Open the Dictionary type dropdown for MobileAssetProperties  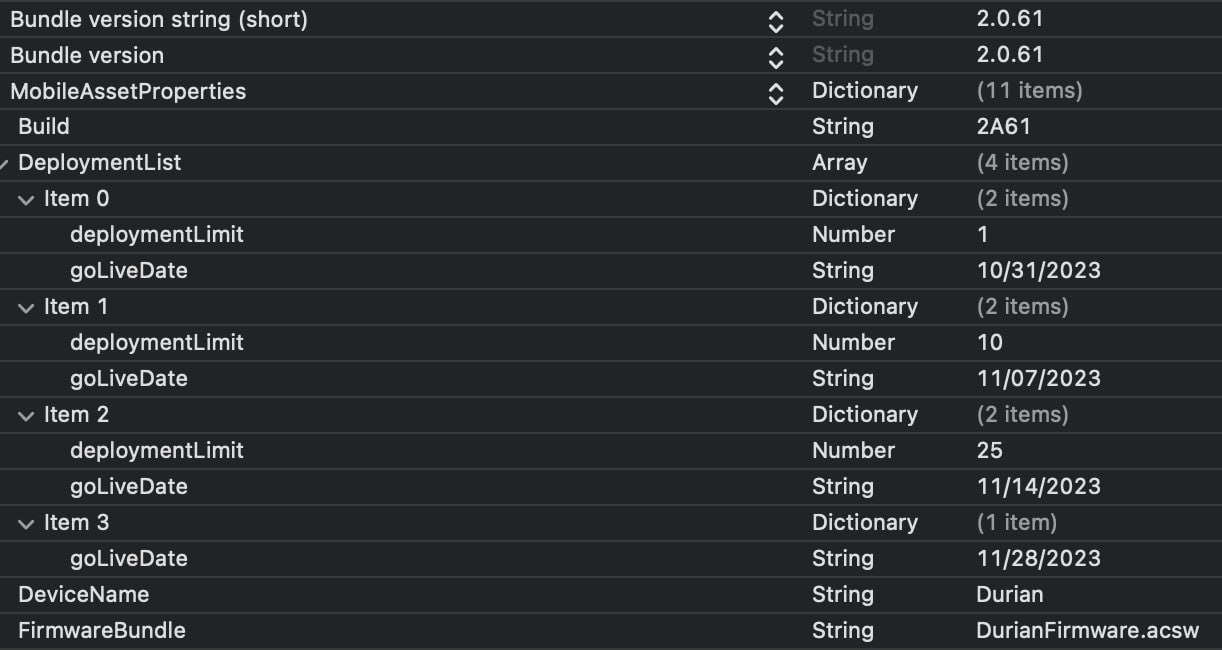coord(864,91)
